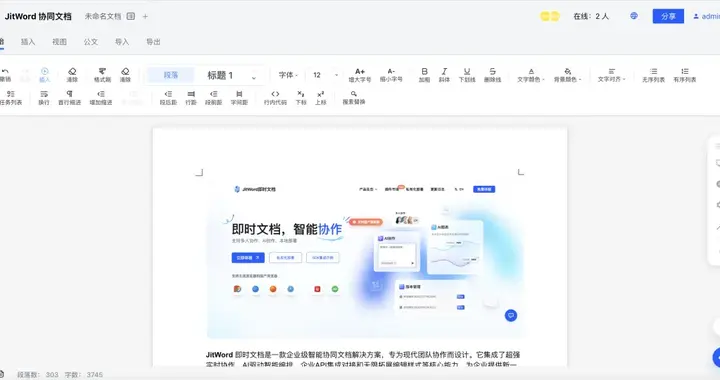Image resolution: width=720 pixels, height=380 pixels.
Task: Select the 格式刷 format painter tool
Action: tap(102, 75)
